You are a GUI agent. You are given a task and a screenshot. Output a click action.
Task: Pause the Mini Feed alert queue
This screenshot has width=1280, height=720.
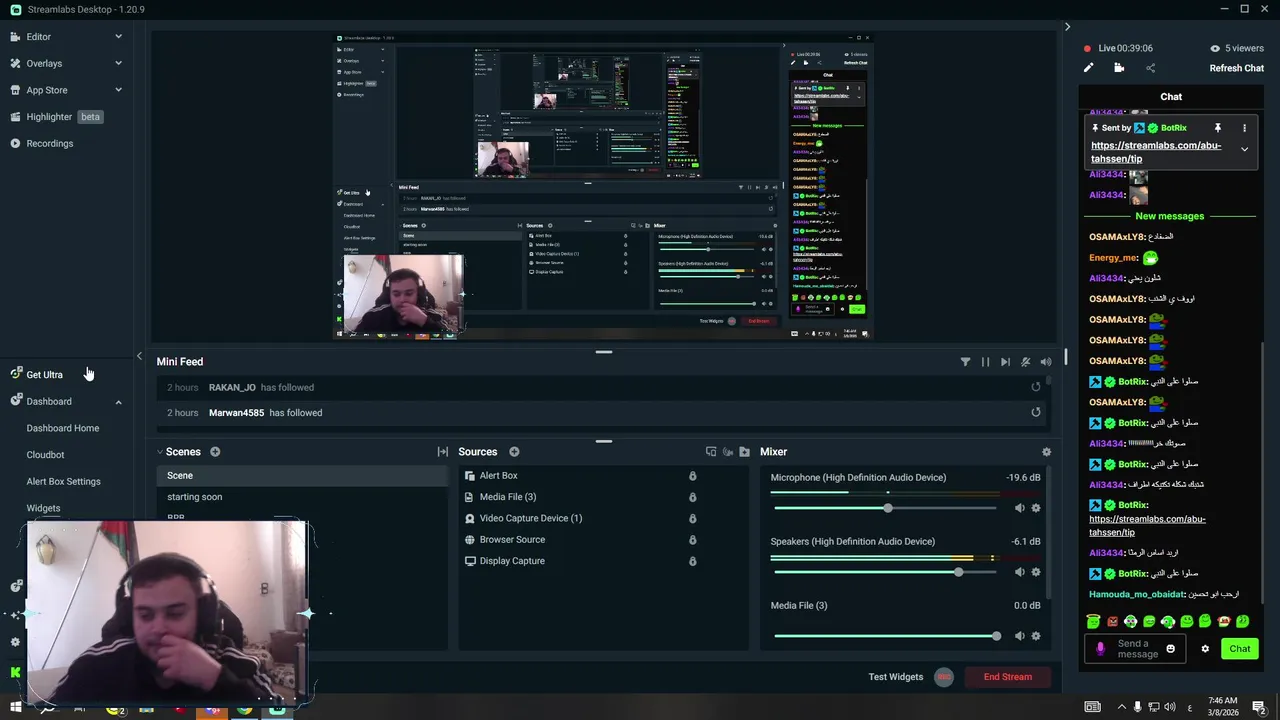point(985,362)
